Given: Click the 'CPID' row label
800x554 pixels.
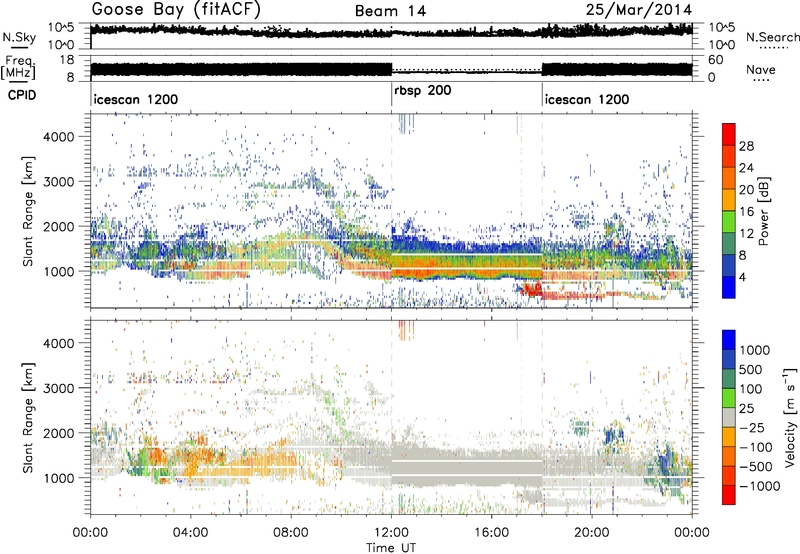Looking at the screenshot, I should [22, 95].
